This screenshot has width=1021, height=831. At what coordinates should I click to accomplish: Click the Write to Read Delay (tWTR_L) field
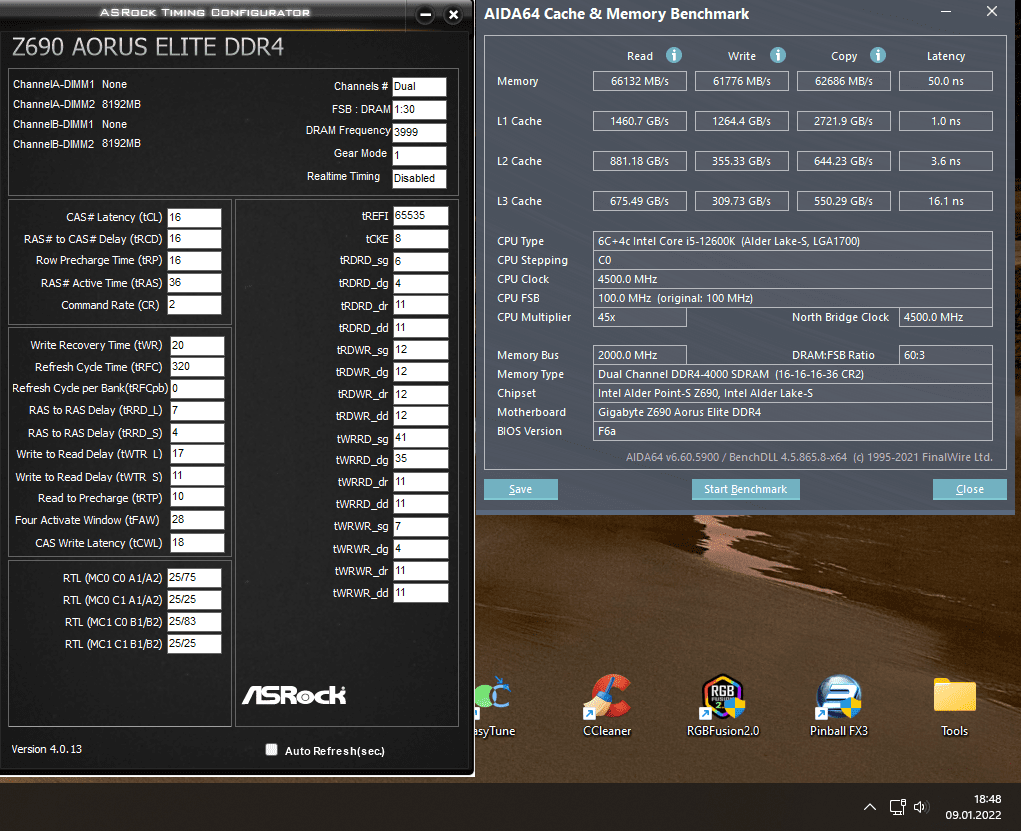[x=197, y=454]
